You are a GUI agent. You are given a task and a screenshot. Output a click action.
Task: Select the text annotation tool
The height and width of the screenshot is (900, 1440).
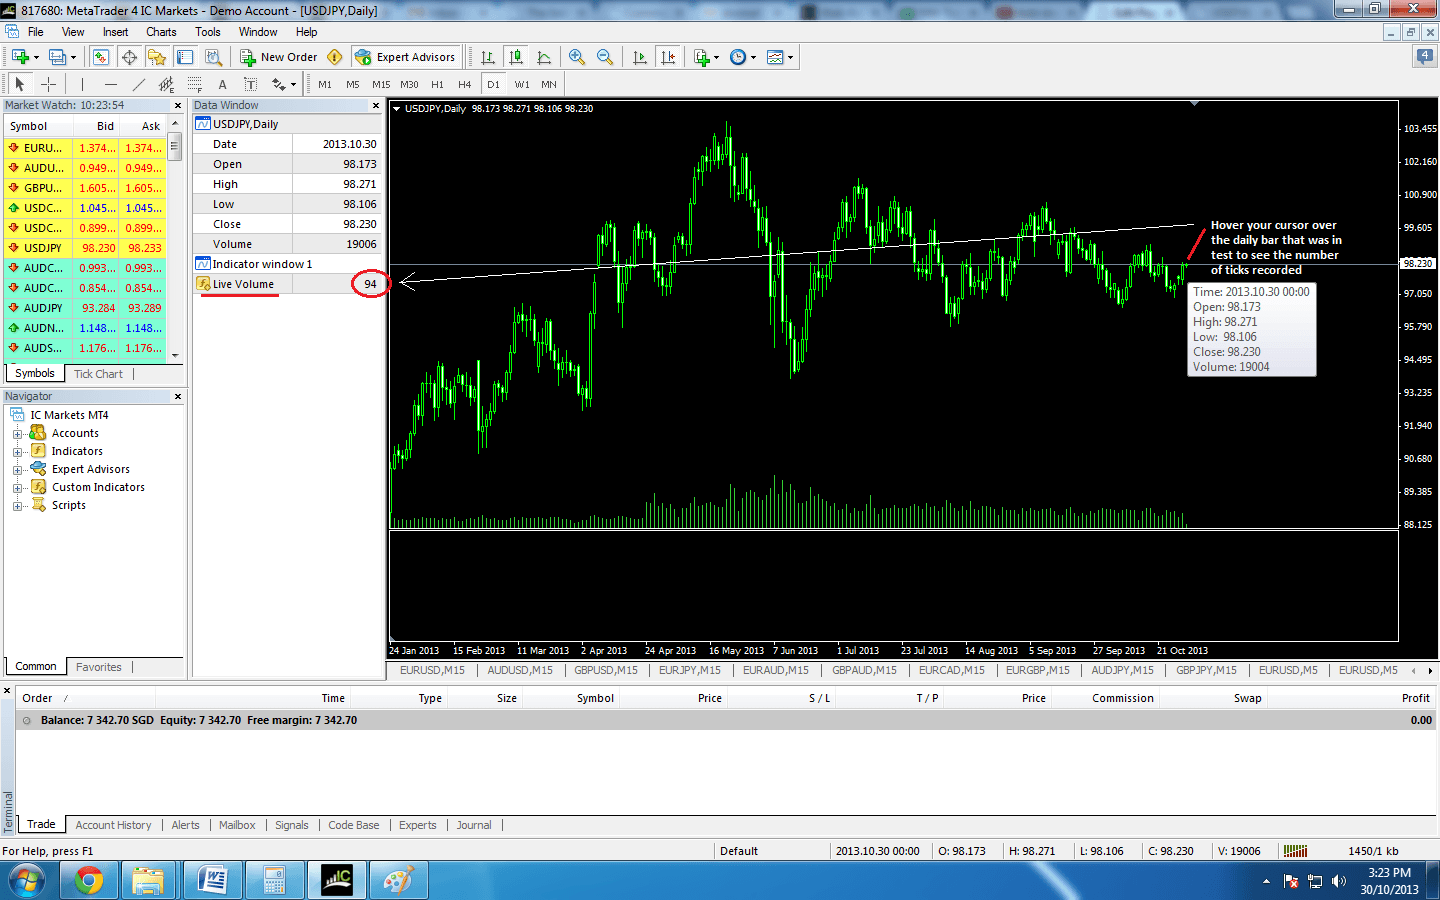click(x=222, y=84)
